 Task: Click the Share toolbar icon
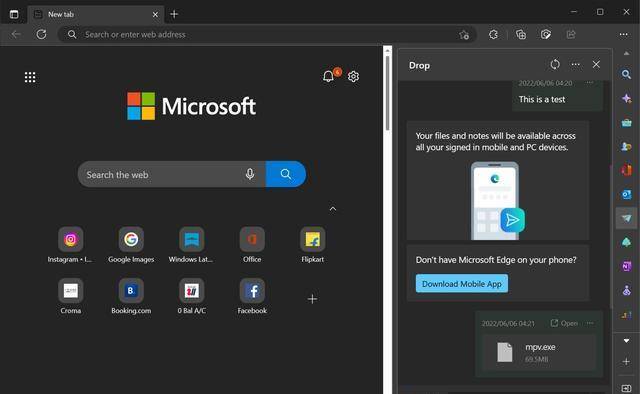click(571, 35)
